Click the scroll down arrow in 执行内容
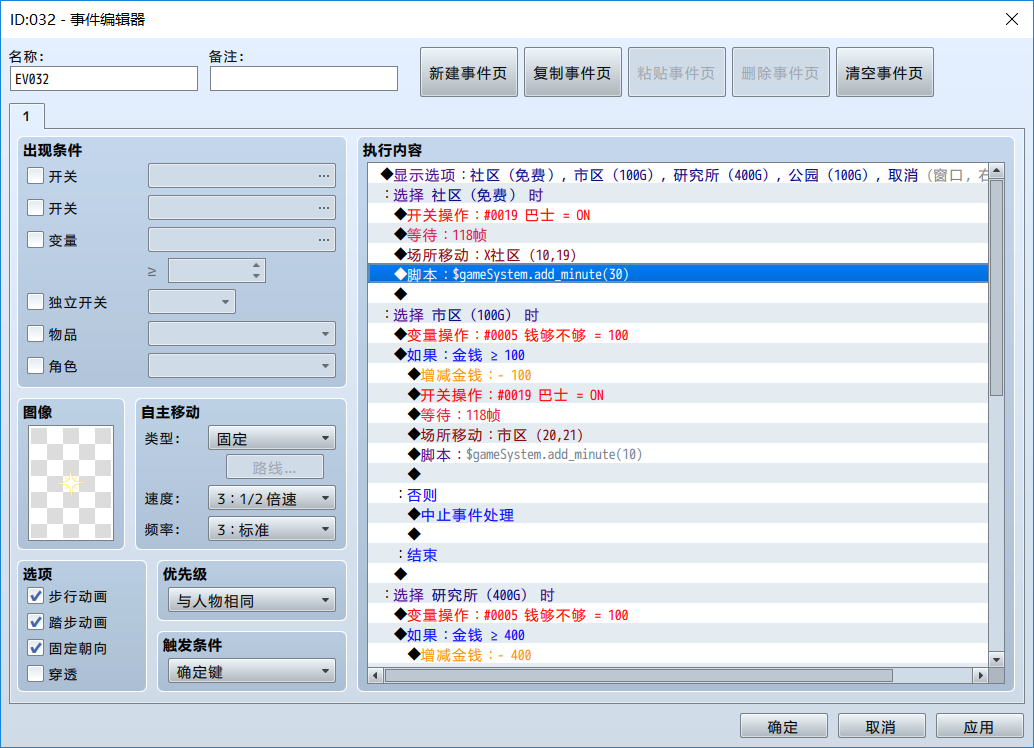The image size is (1034, 748). point(996,660)
